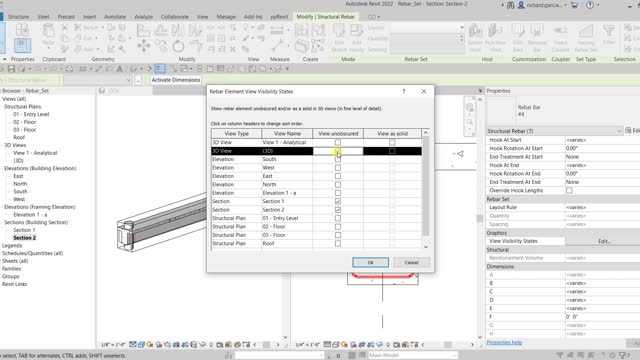This screenshot has height=360, width=640.
Task: Click the Measure tool icon
Action: tap(277, 30)
